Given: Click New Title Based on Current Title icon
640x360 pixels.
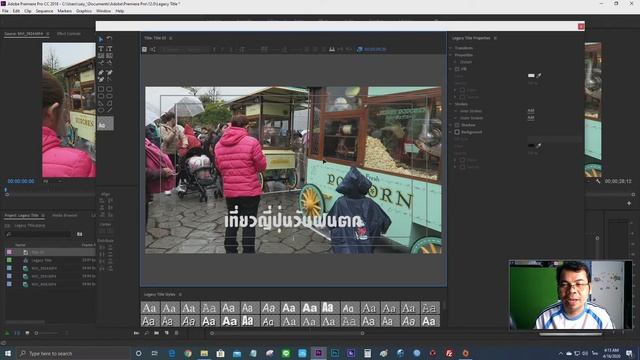Looking at the screenshot, I should pyautogui.click(x=144, y=49).
